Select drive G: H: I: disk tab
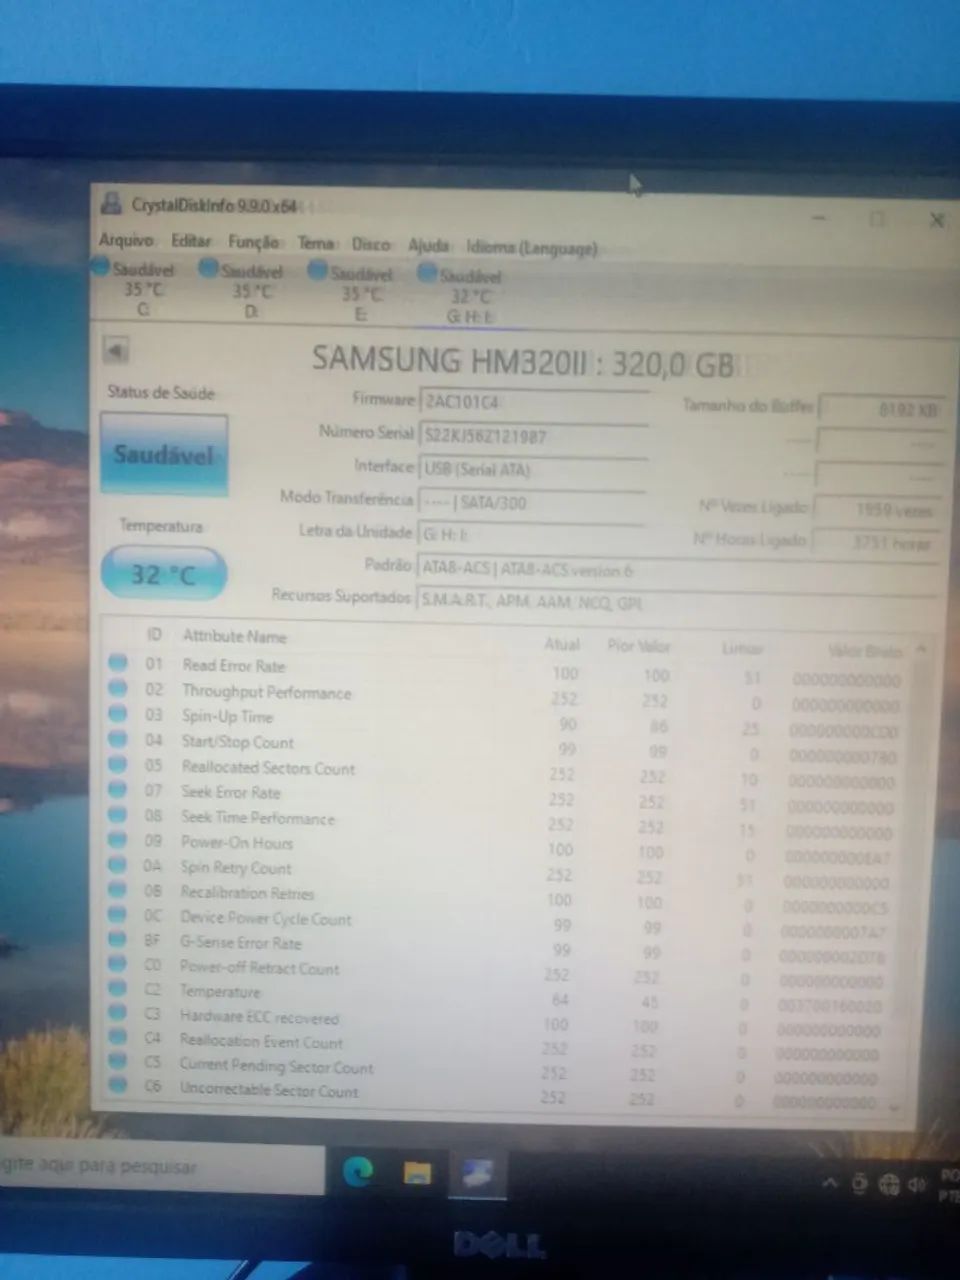The height and width of the screenshot is (1280, 960). pos(463,295)
